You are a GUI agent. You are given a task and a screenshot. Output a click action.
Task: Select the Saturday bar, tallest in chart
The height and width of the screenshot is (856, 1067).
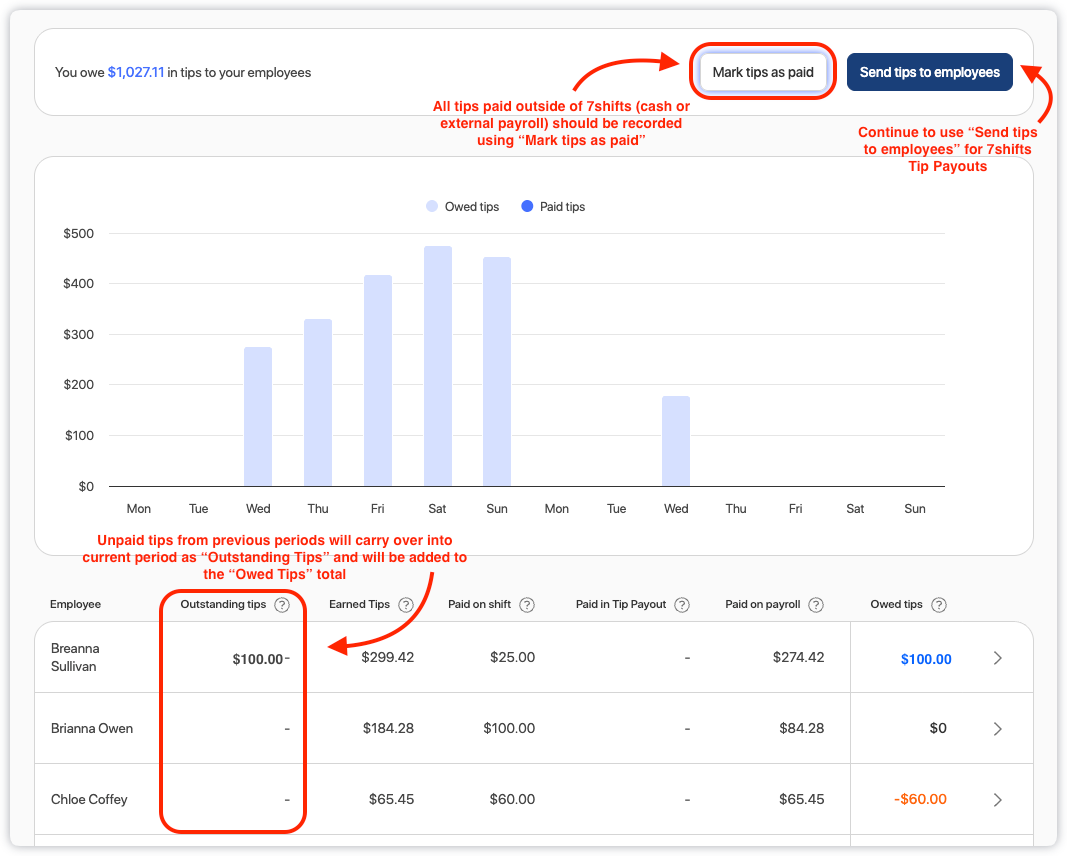[x=437, y=366]
